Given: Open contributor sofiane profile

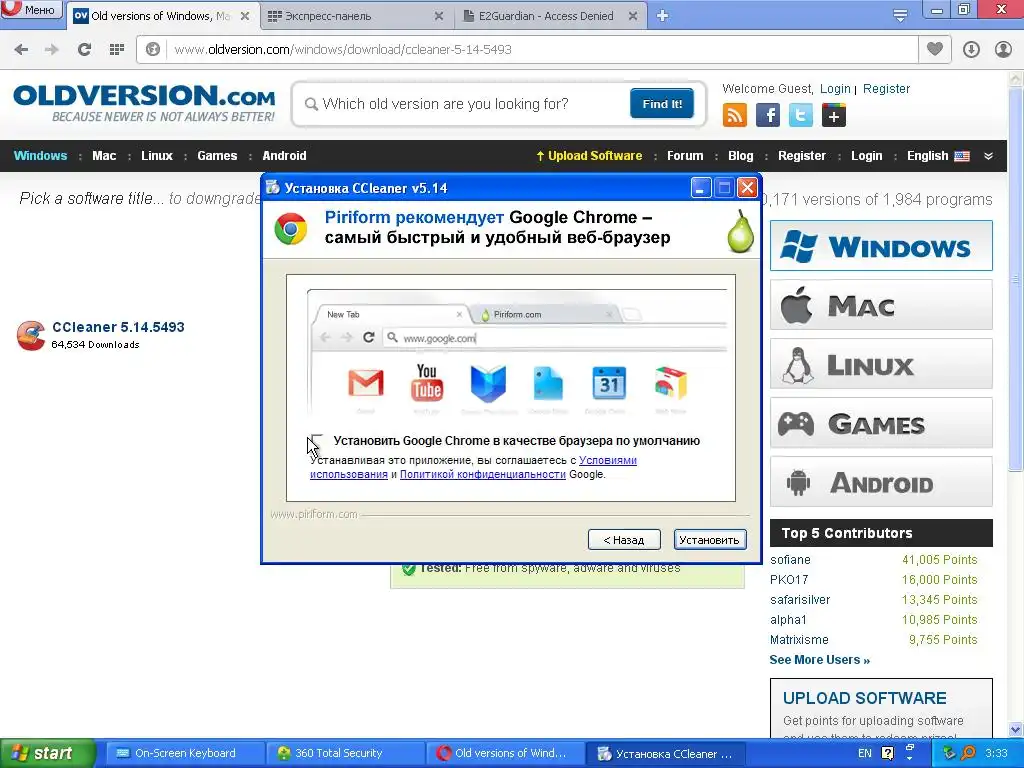Looking at the screenshot, I should (x=790, y=560).
